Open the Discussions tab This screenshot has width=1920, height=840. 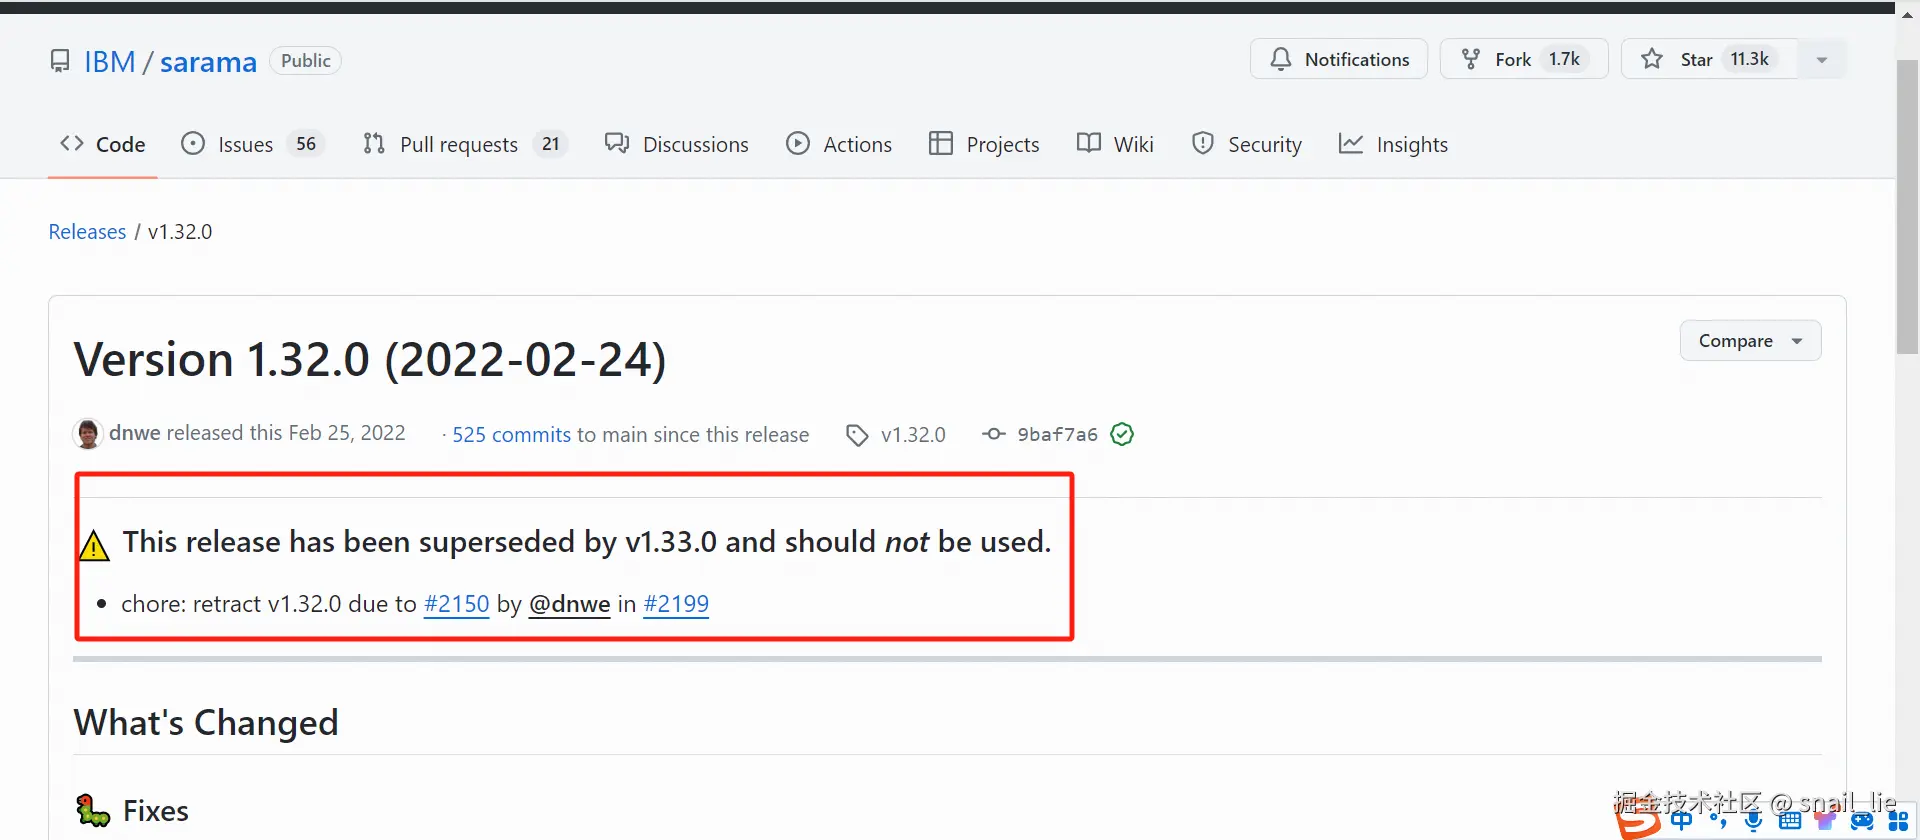point(677,144)
